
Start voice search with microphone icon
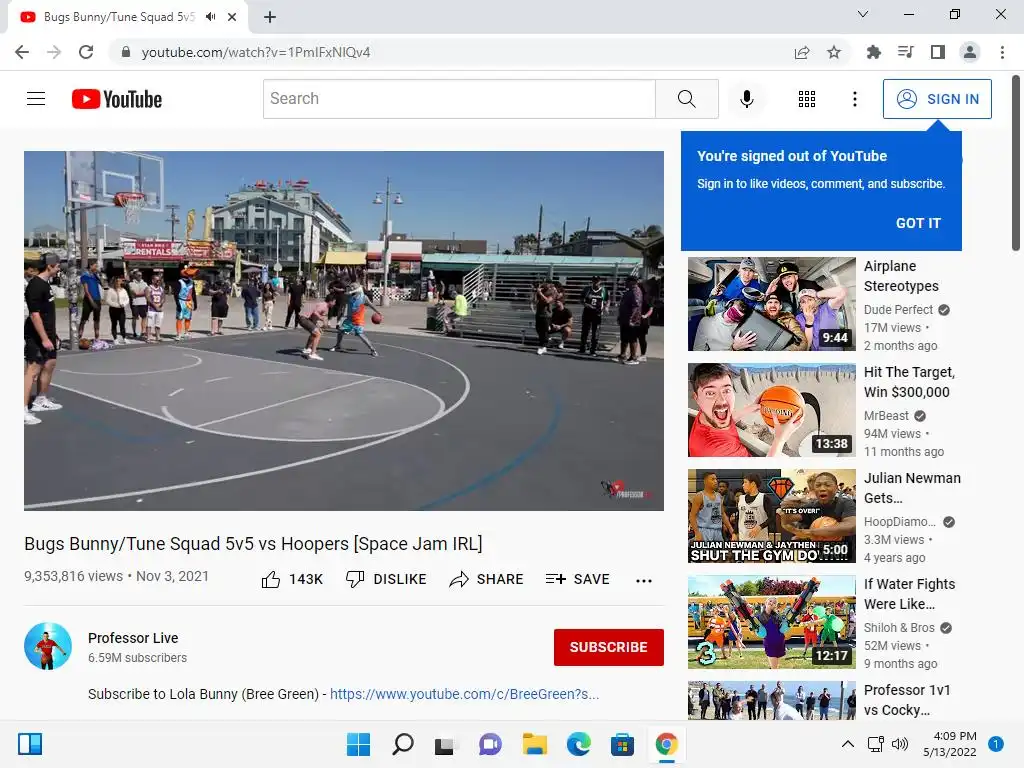click(x=746, y=99)
